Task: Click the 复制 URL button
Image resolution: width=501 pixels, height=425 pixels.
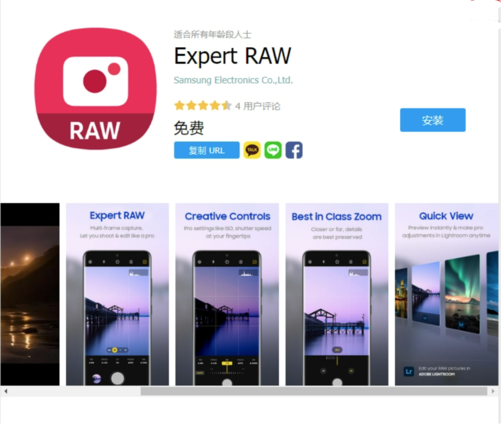Action: coord(207,150)
